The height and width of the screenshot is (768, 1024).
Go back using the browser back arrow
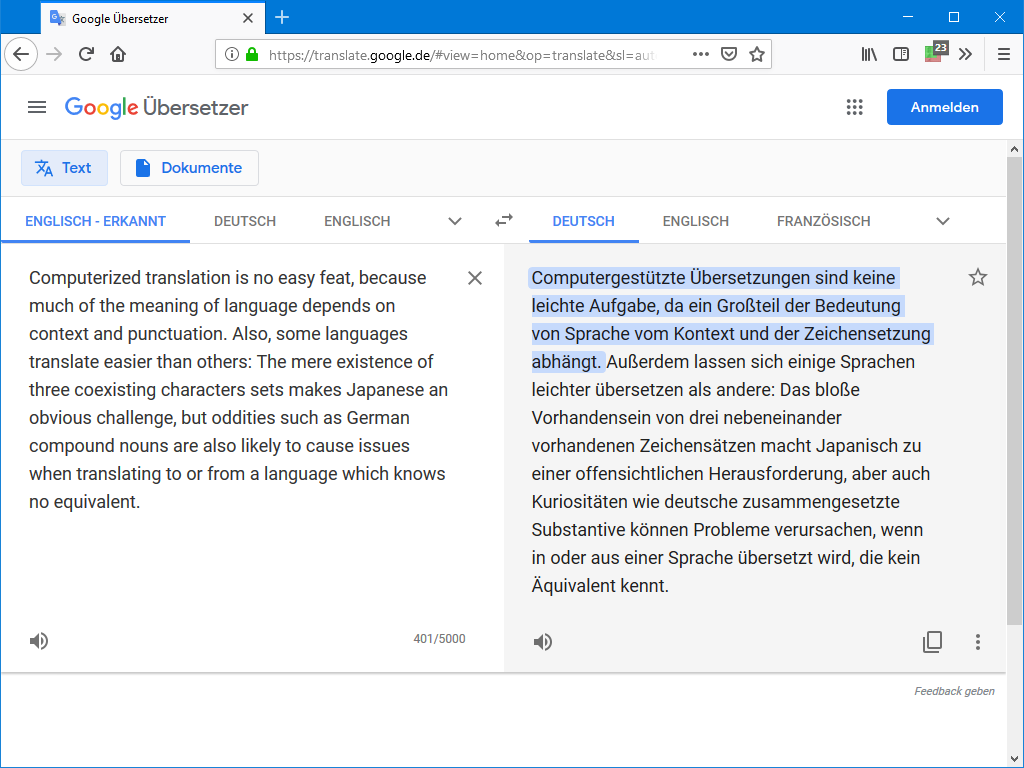(21, 54)
